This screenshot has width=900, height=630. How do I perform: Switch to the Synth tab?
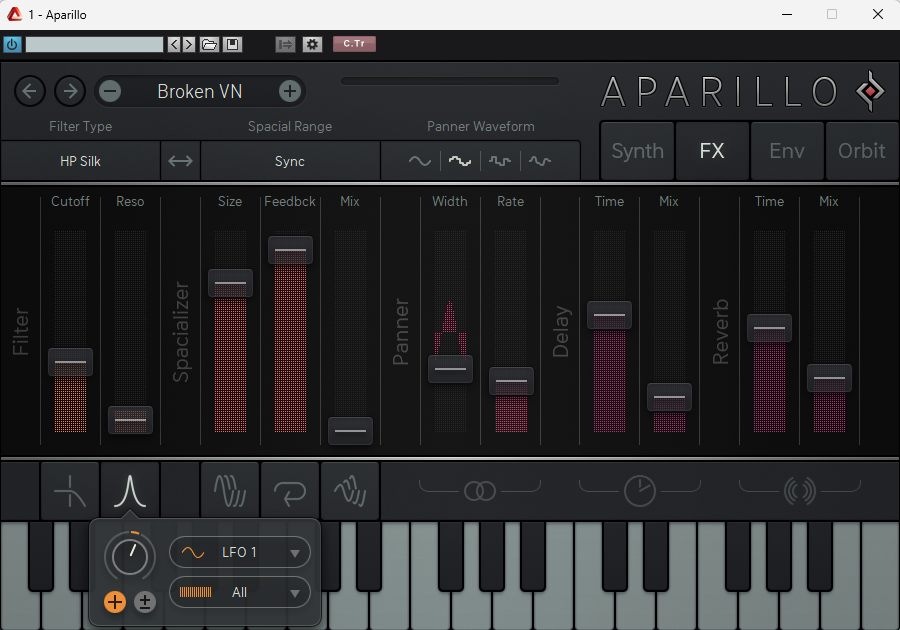tap(638, 151)
